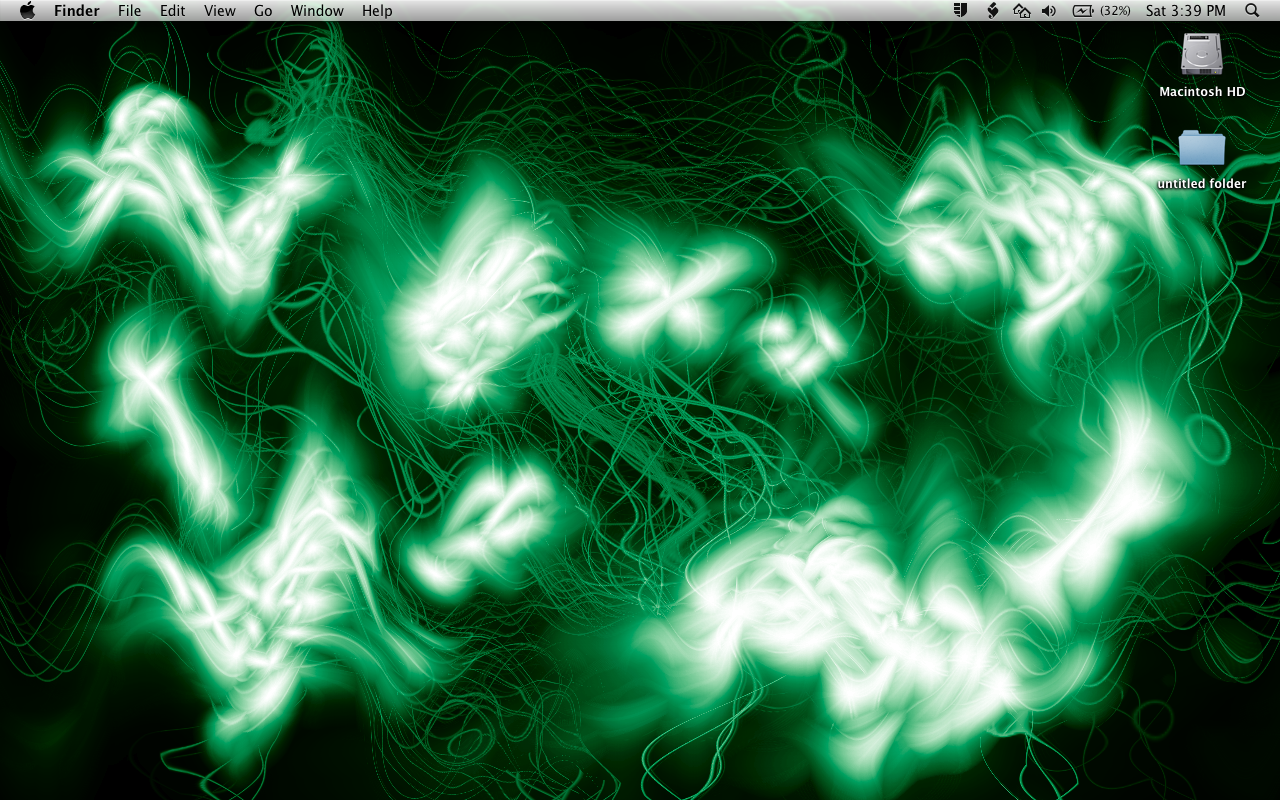Click the Macintosh HD name label

[1202, 92]
